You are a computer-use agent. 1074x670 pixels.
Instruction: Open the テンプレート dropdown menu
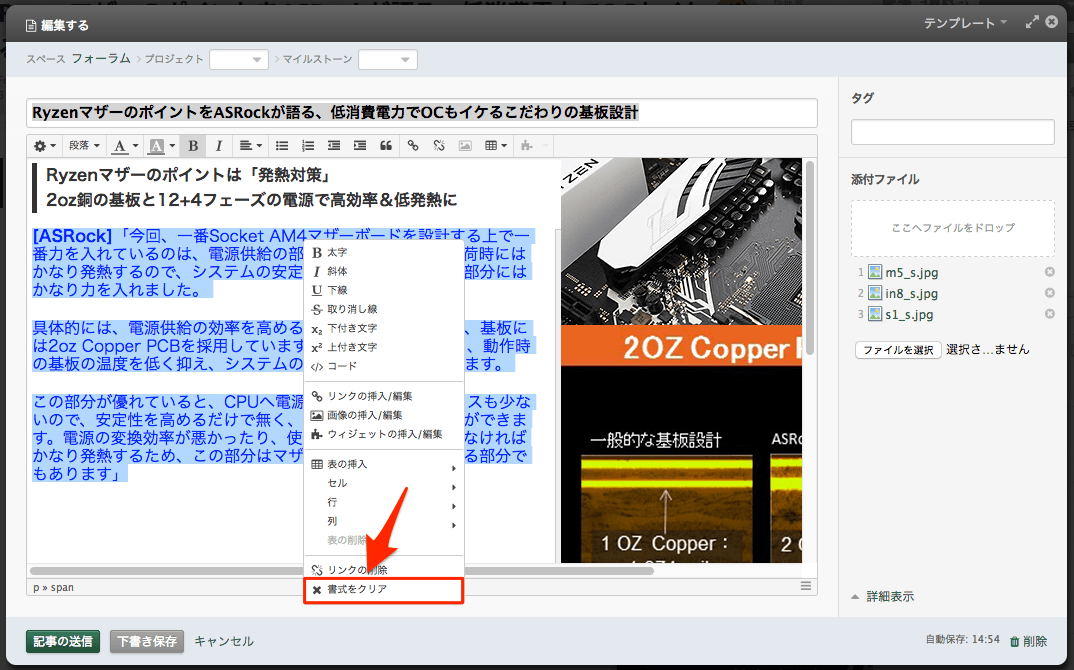[x=965, y=23]
